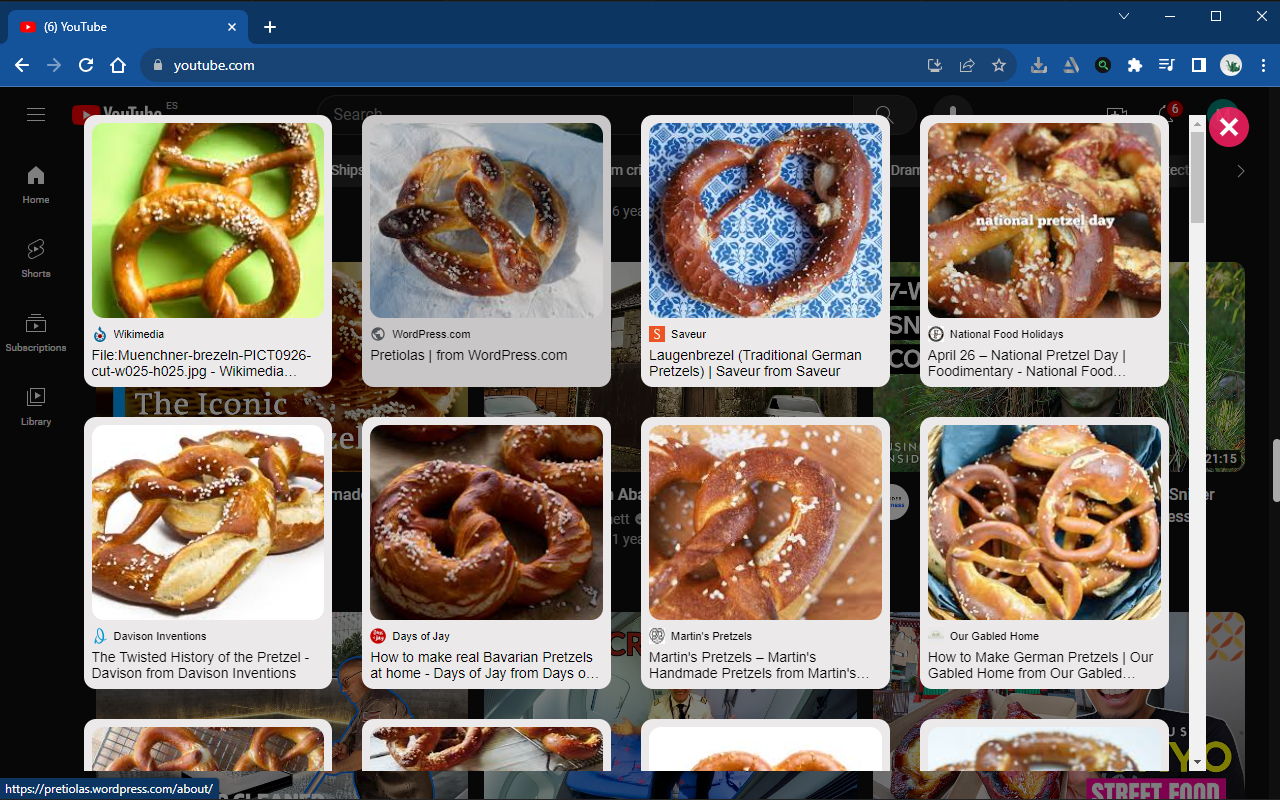Click Martin's Handmade Pretzels title link
This screenshot has height=800, width=1280.
[x=759, y=665]
